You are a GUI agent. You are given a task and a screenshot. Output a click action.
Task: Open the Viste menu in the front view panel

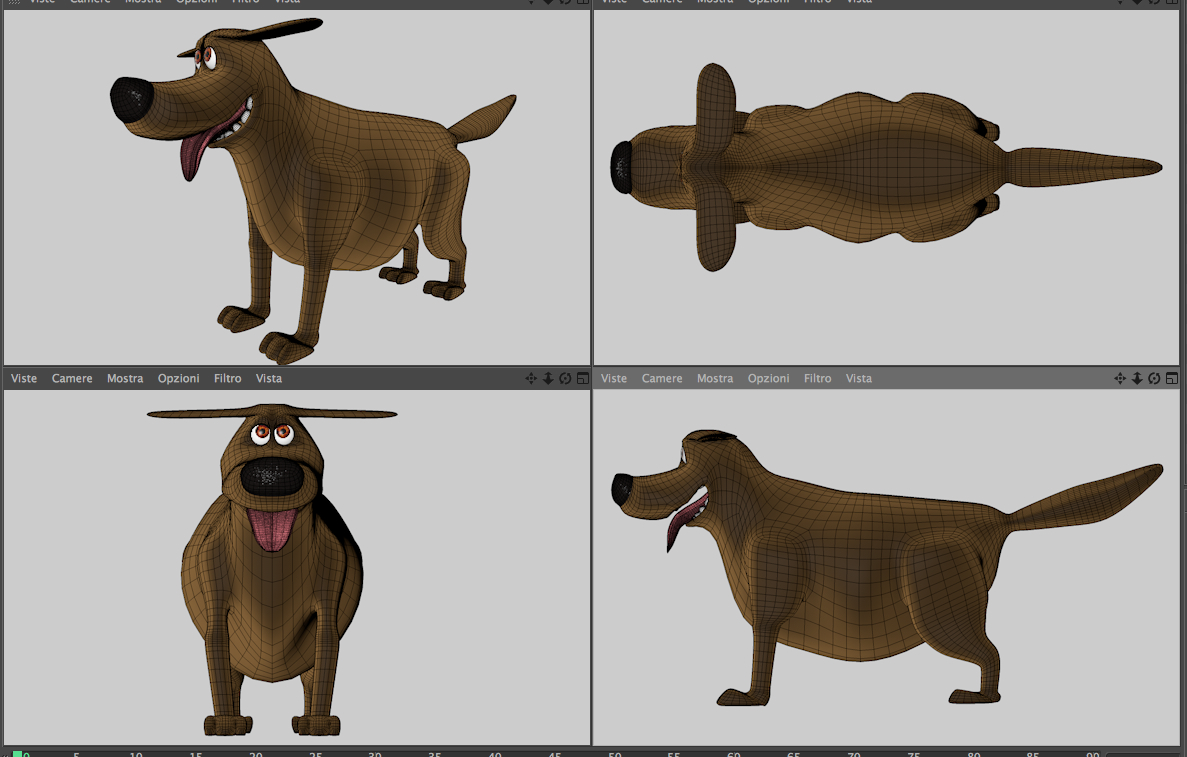click(x=23, y=378)
